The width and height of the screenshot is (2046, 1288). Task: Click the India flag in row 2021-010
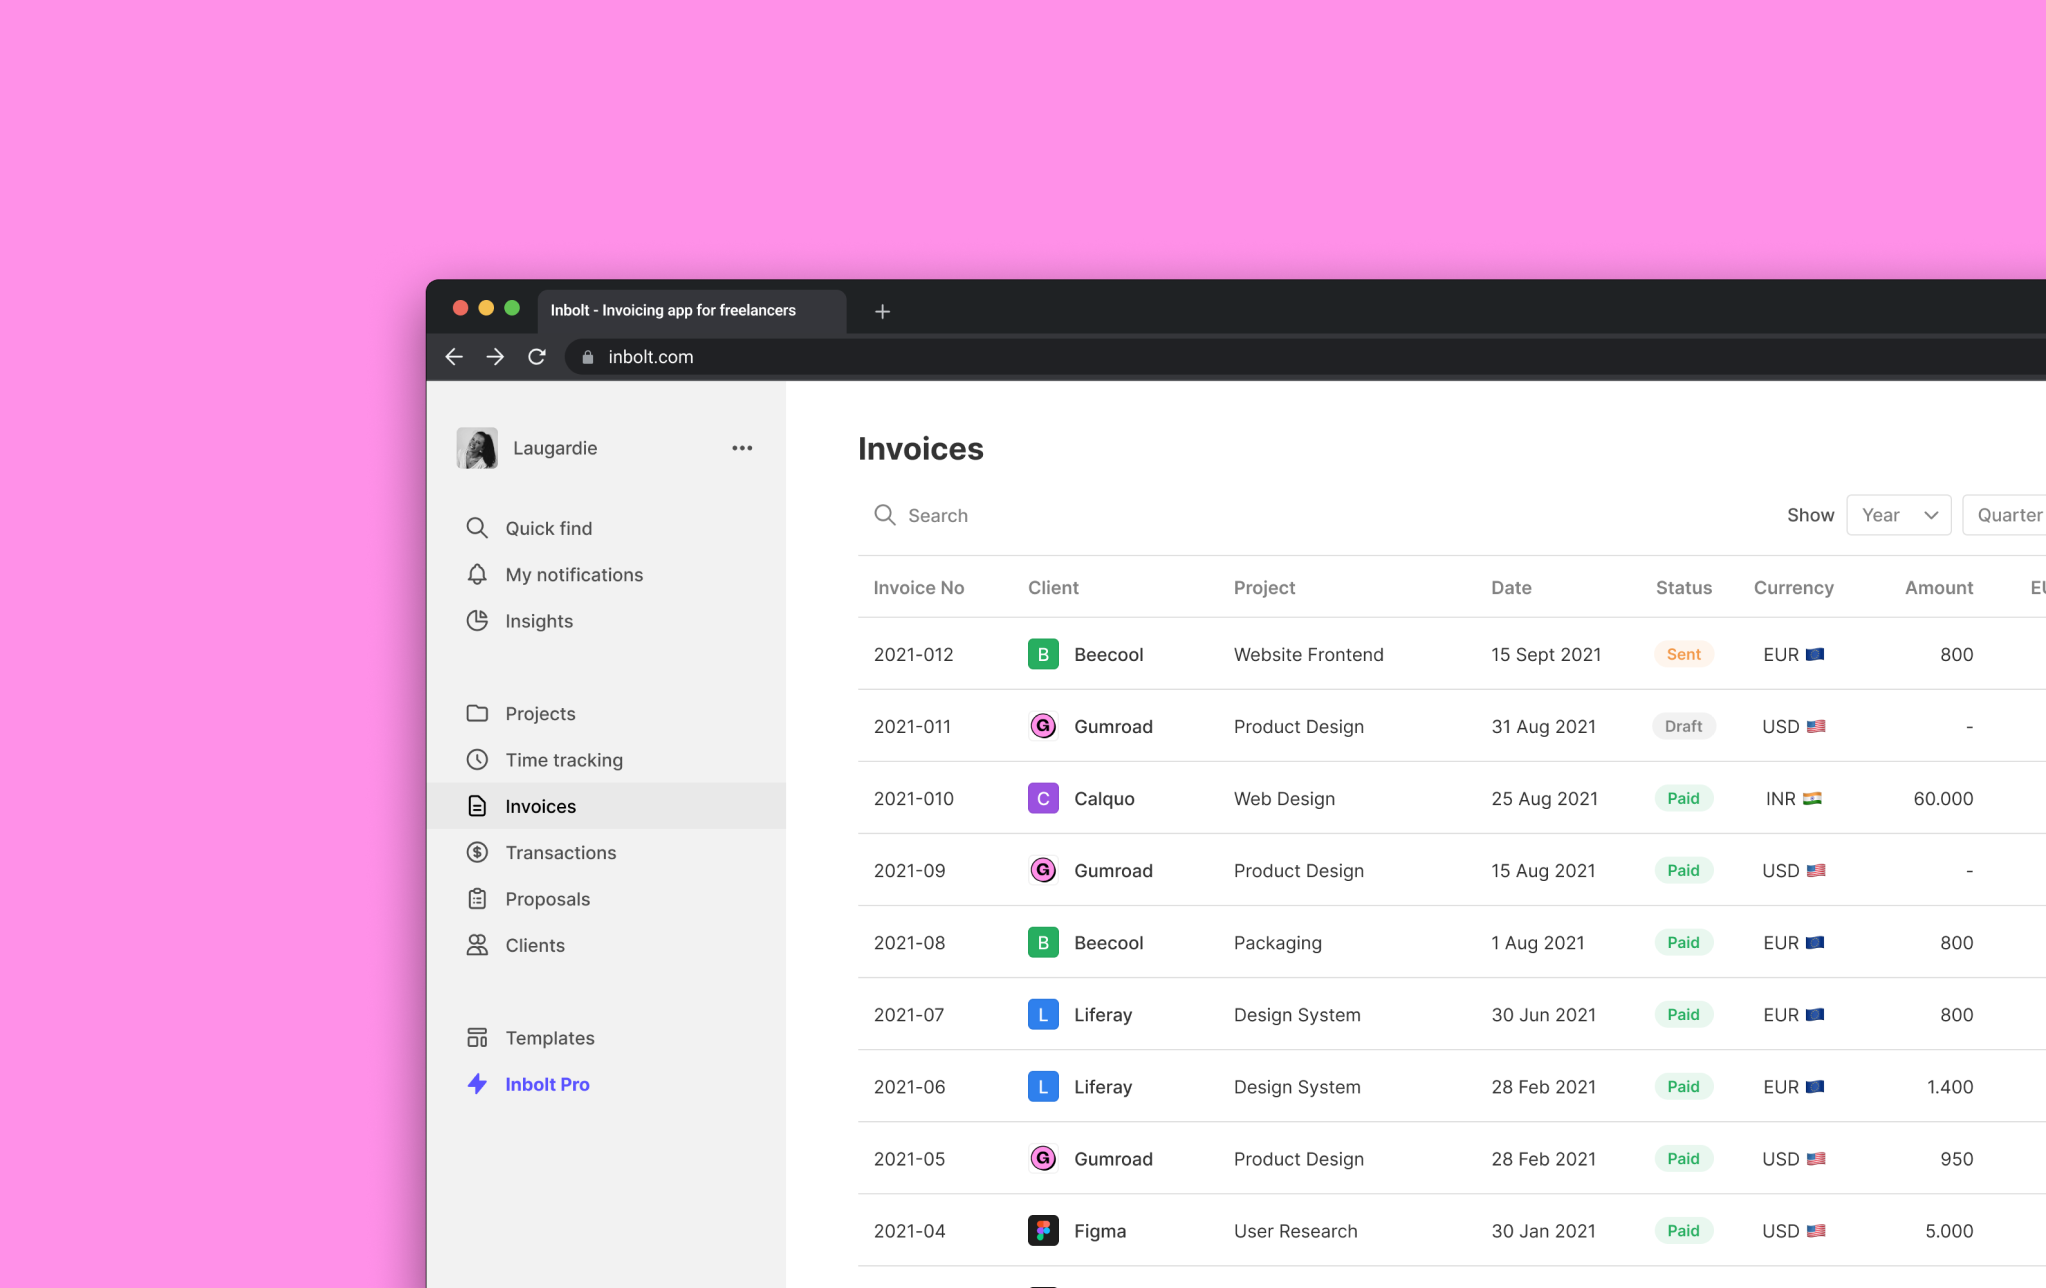coord(1812,798)
